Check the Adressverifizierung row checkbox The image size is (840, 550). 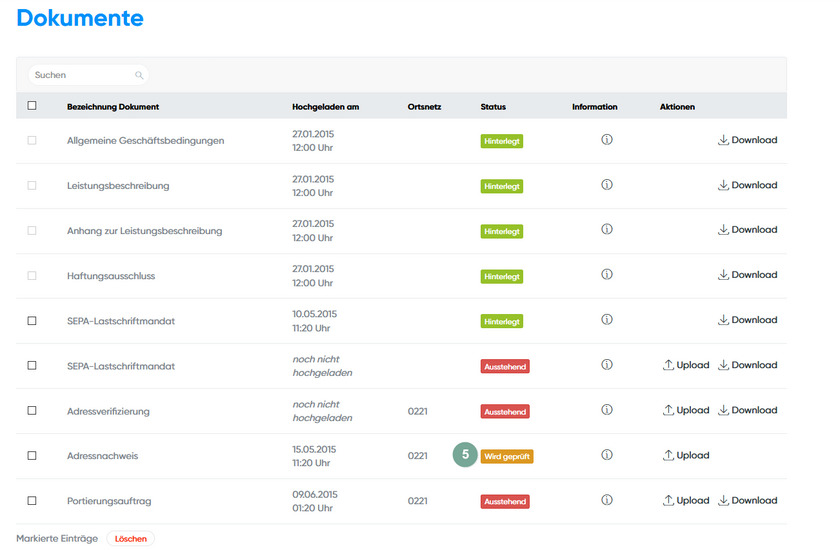[x=32, y=411]
